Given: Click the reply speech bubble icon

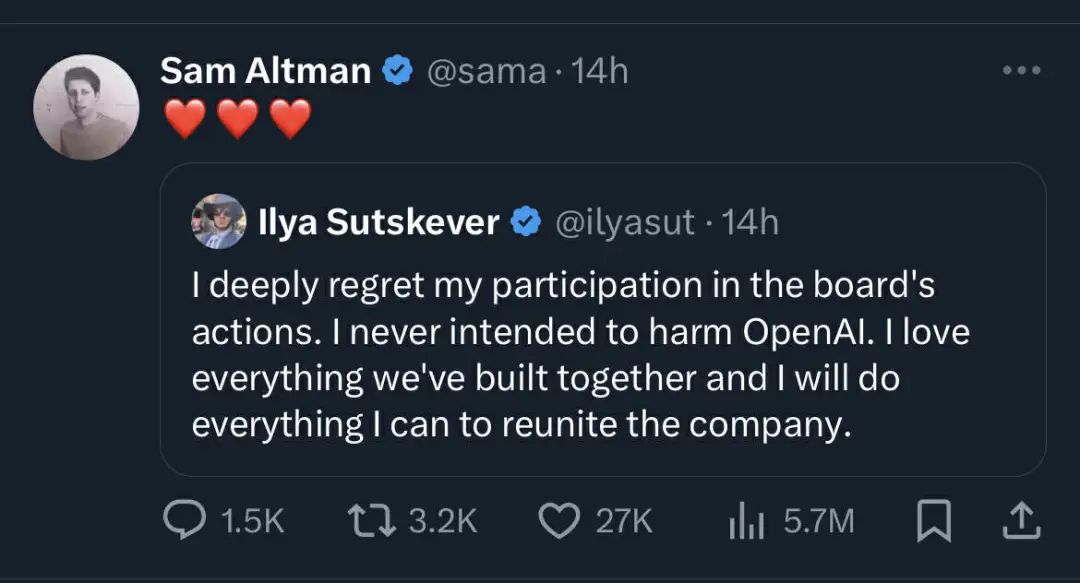Looking at the screenshot, I should (184, 520).
